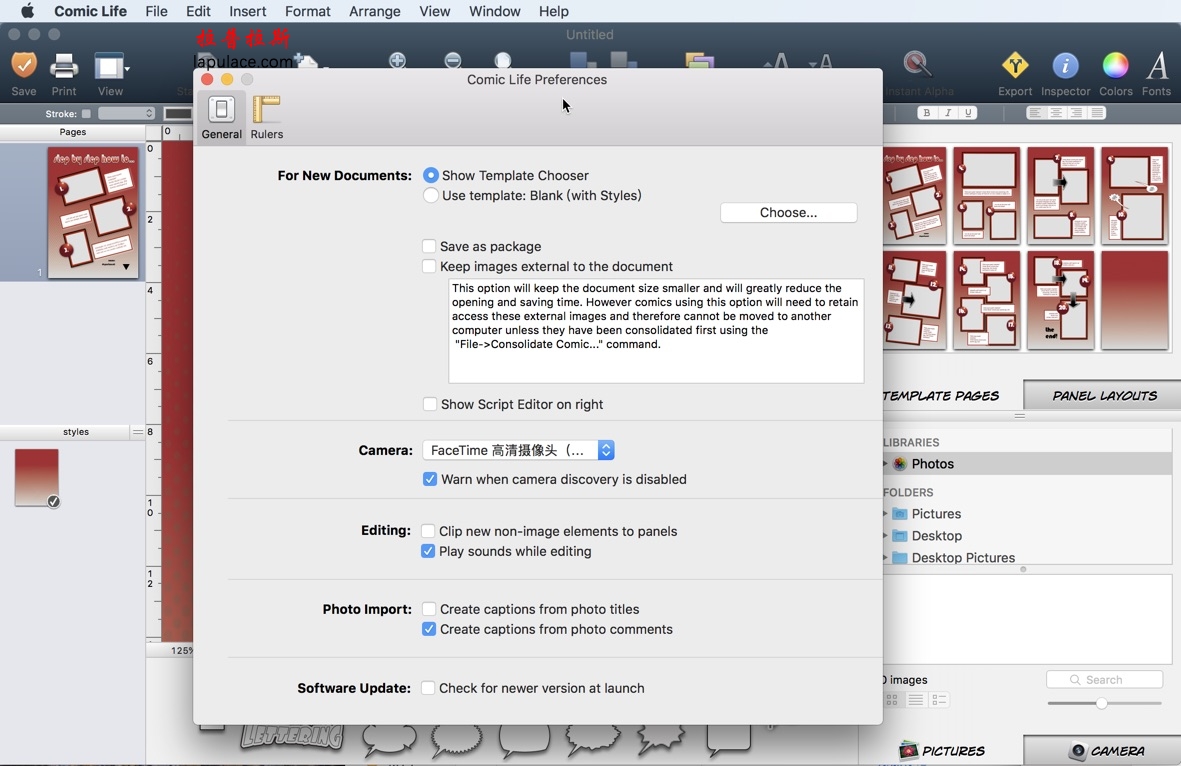Viewport: 1181px width, 766px height.
Task: Enable Show Script Editor on right
Action: (429, 404)
